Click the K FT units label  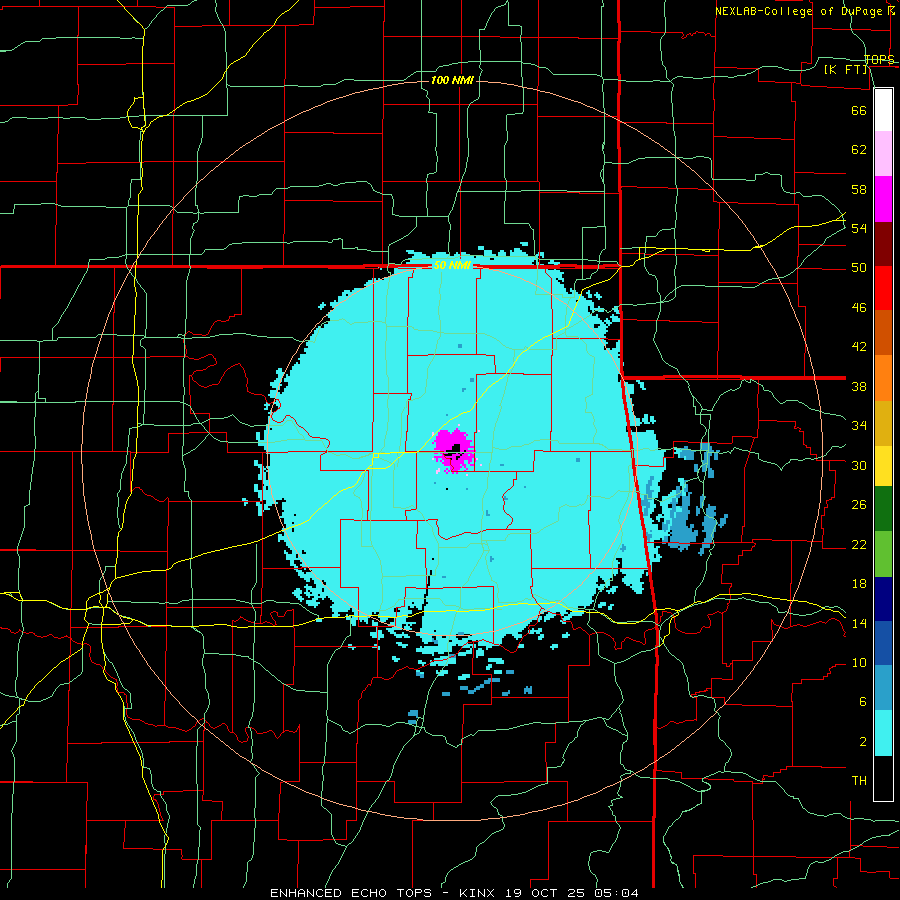coord(846,70)
